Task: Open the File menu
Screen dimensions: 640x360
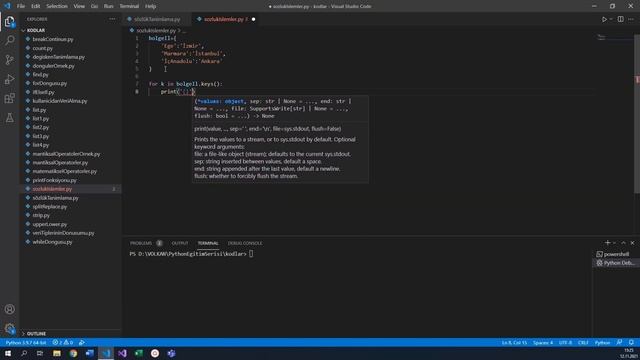Action: (x=21, y=6)
